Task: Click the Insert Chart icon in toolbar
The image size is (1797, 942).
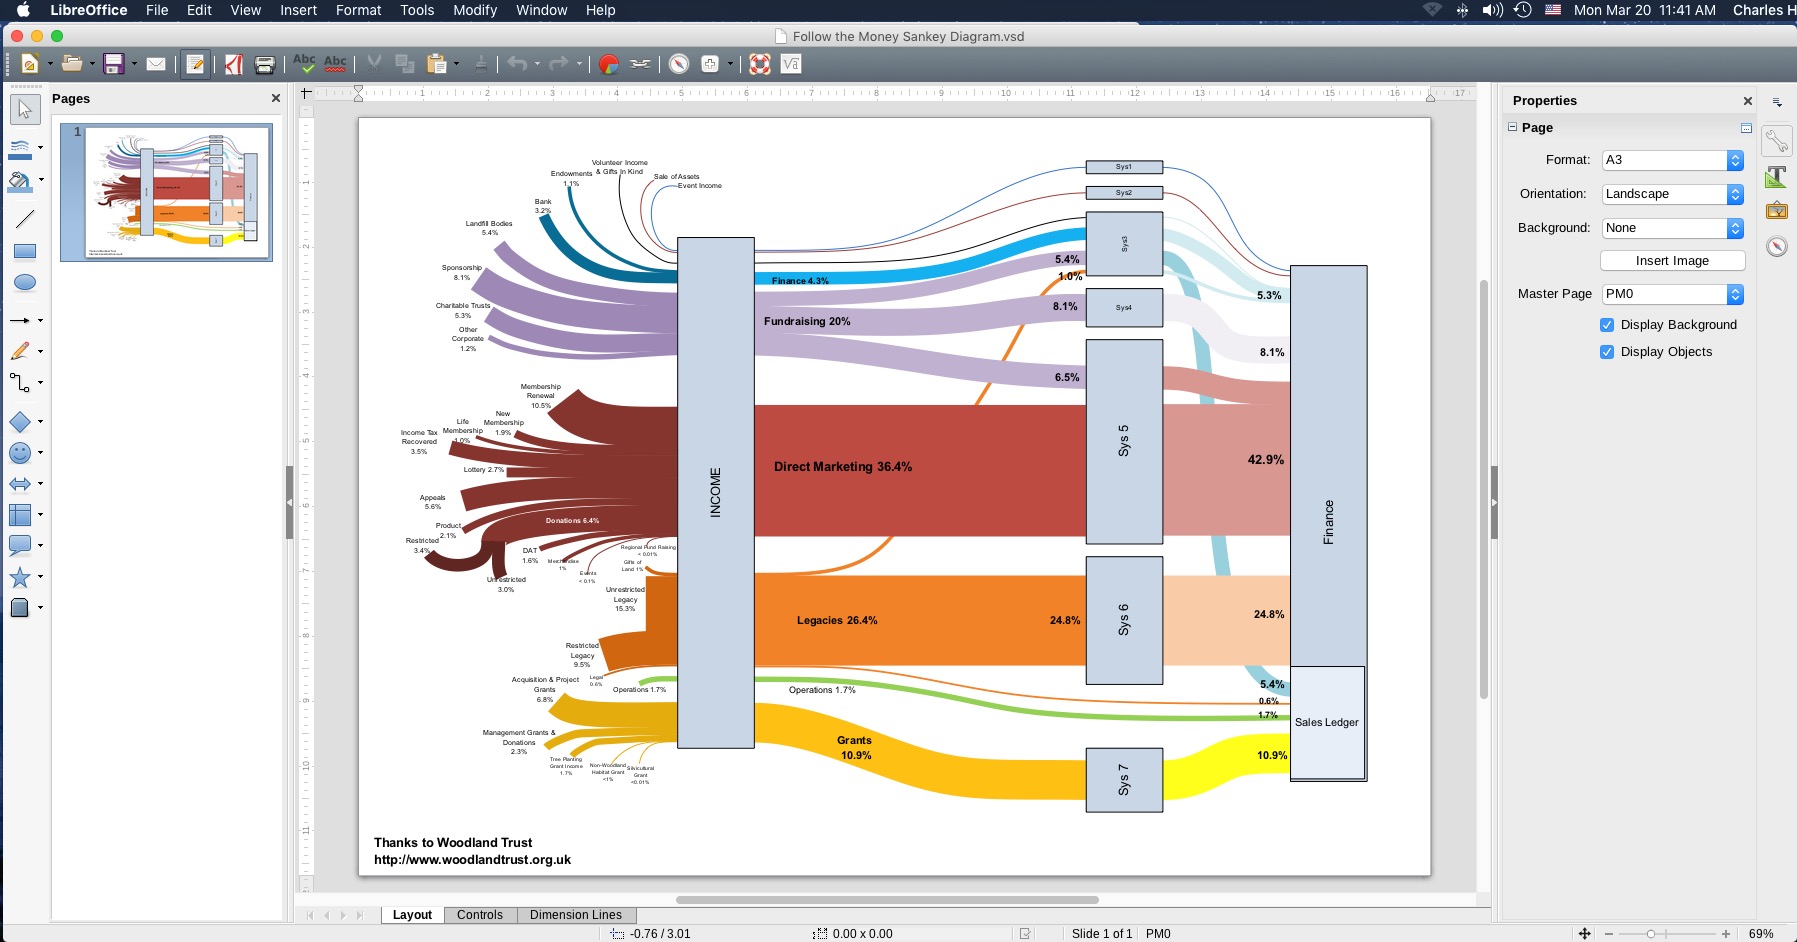Action: pyautogui.click(x=608, y=65)
